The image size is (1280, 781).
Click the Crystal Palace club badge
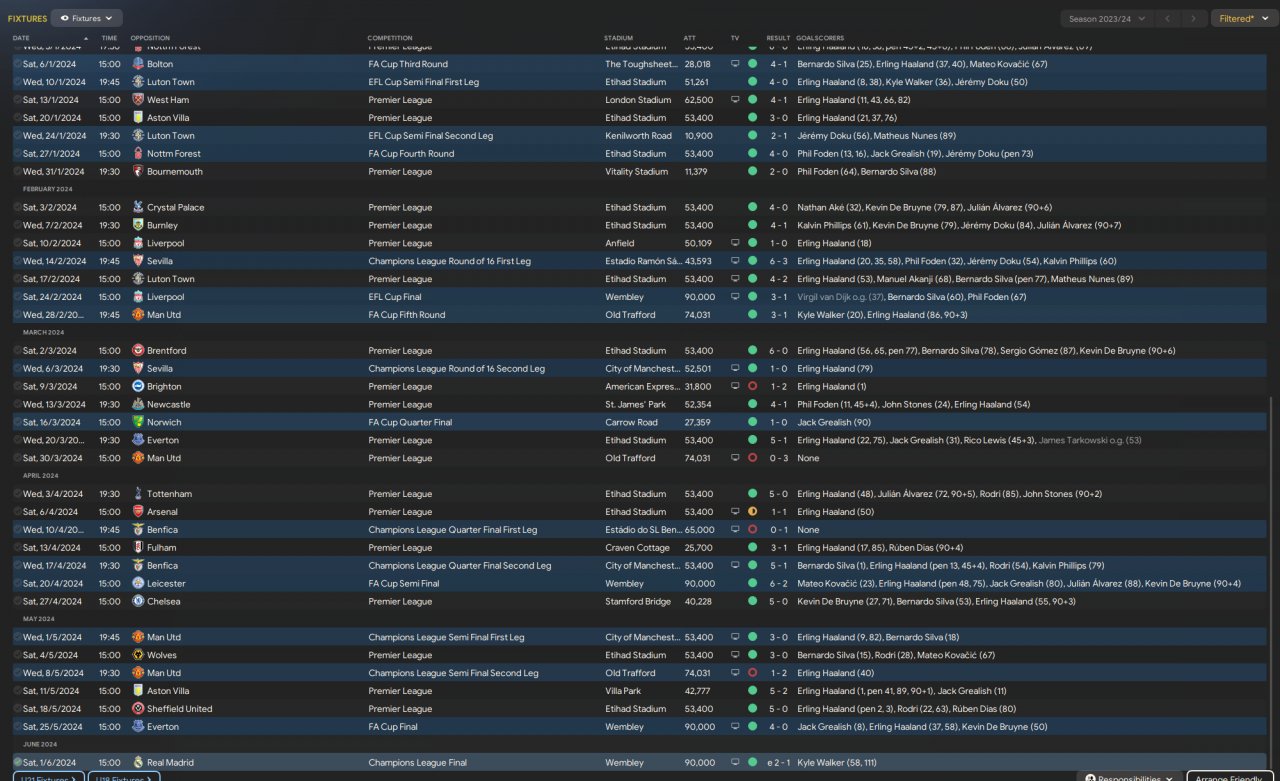click(x=138, y=208)
